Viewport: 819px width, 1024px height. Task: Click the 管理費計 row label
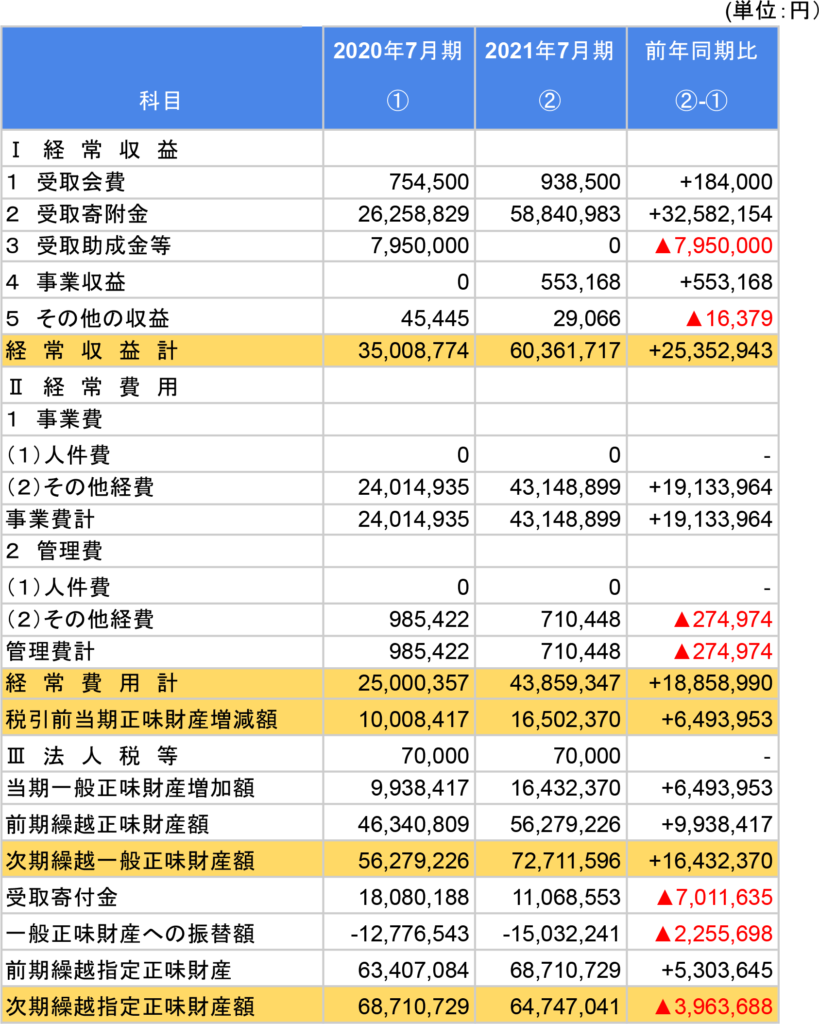(50, 651)
